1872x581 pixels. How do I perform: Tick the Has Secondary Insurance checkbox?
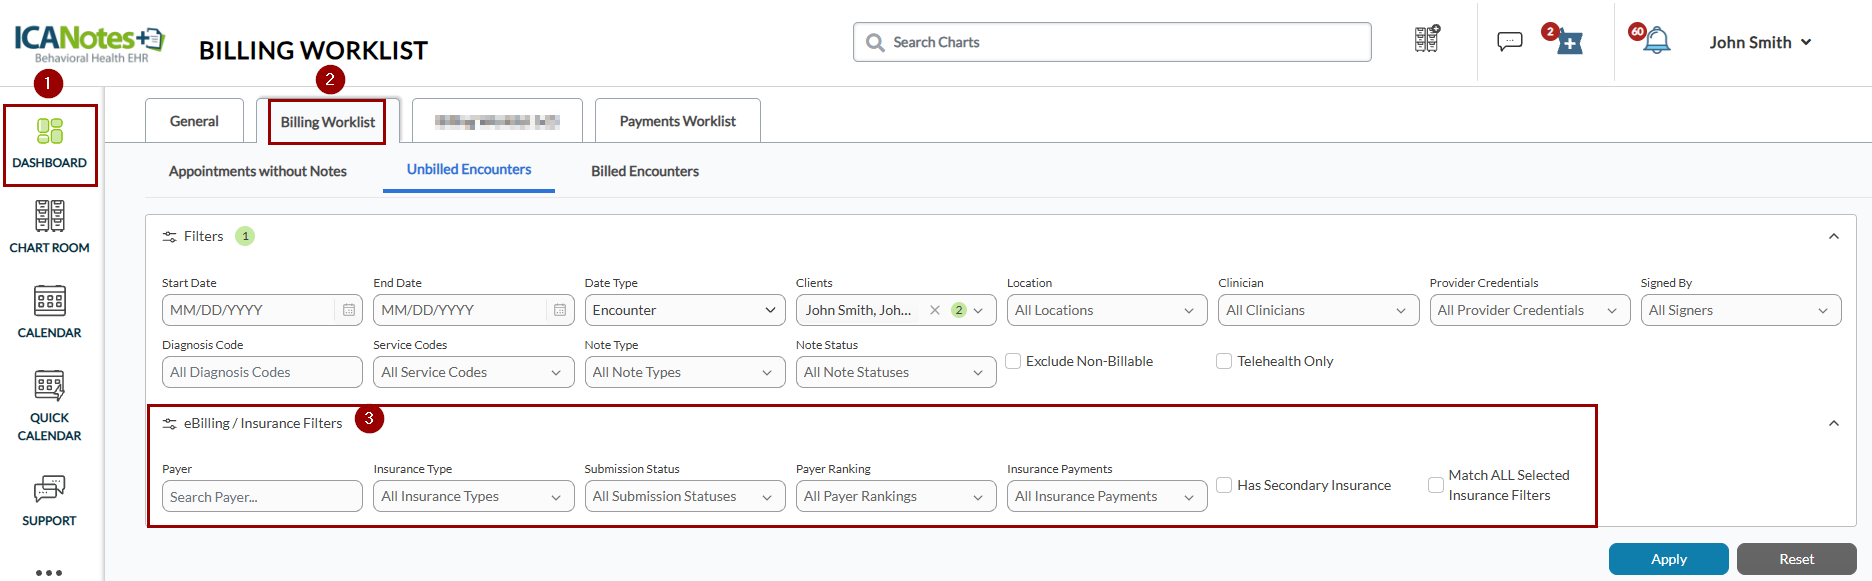click(x=1224, y=485)
